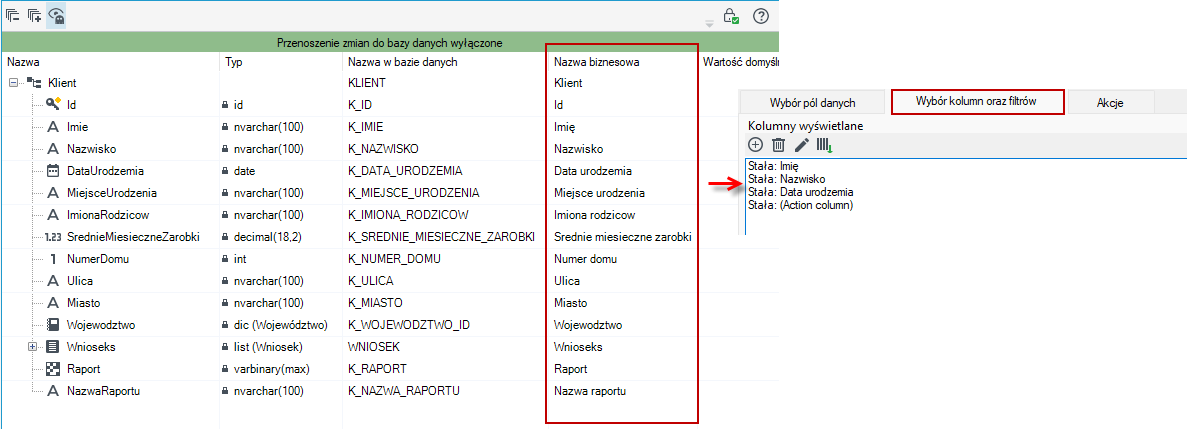Screen dimensions: 1187x429
Task: Click the dictionary icon beside Wojewodztwo
Action: [53, 325]
